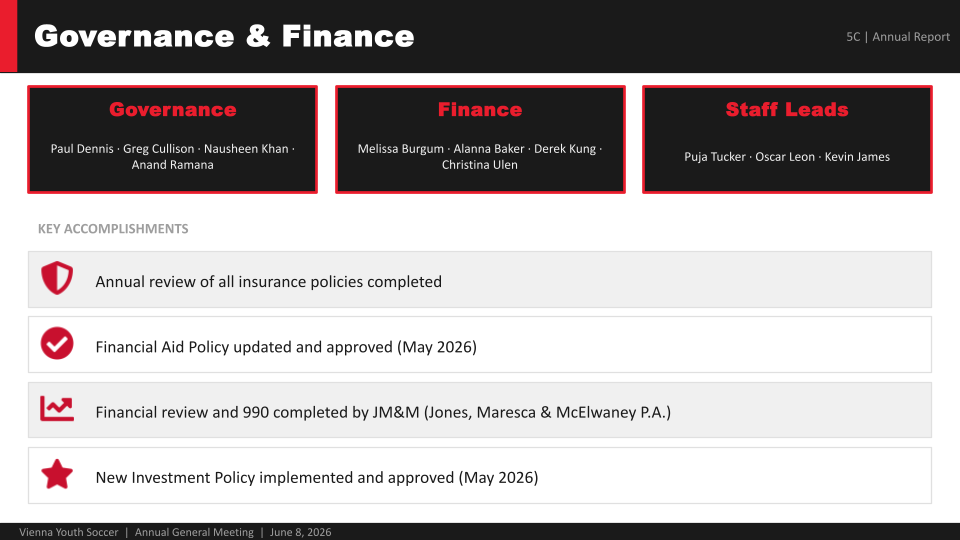
Task: Click Staff Leads names Puja Tucker list
Action: coord(787,157)
